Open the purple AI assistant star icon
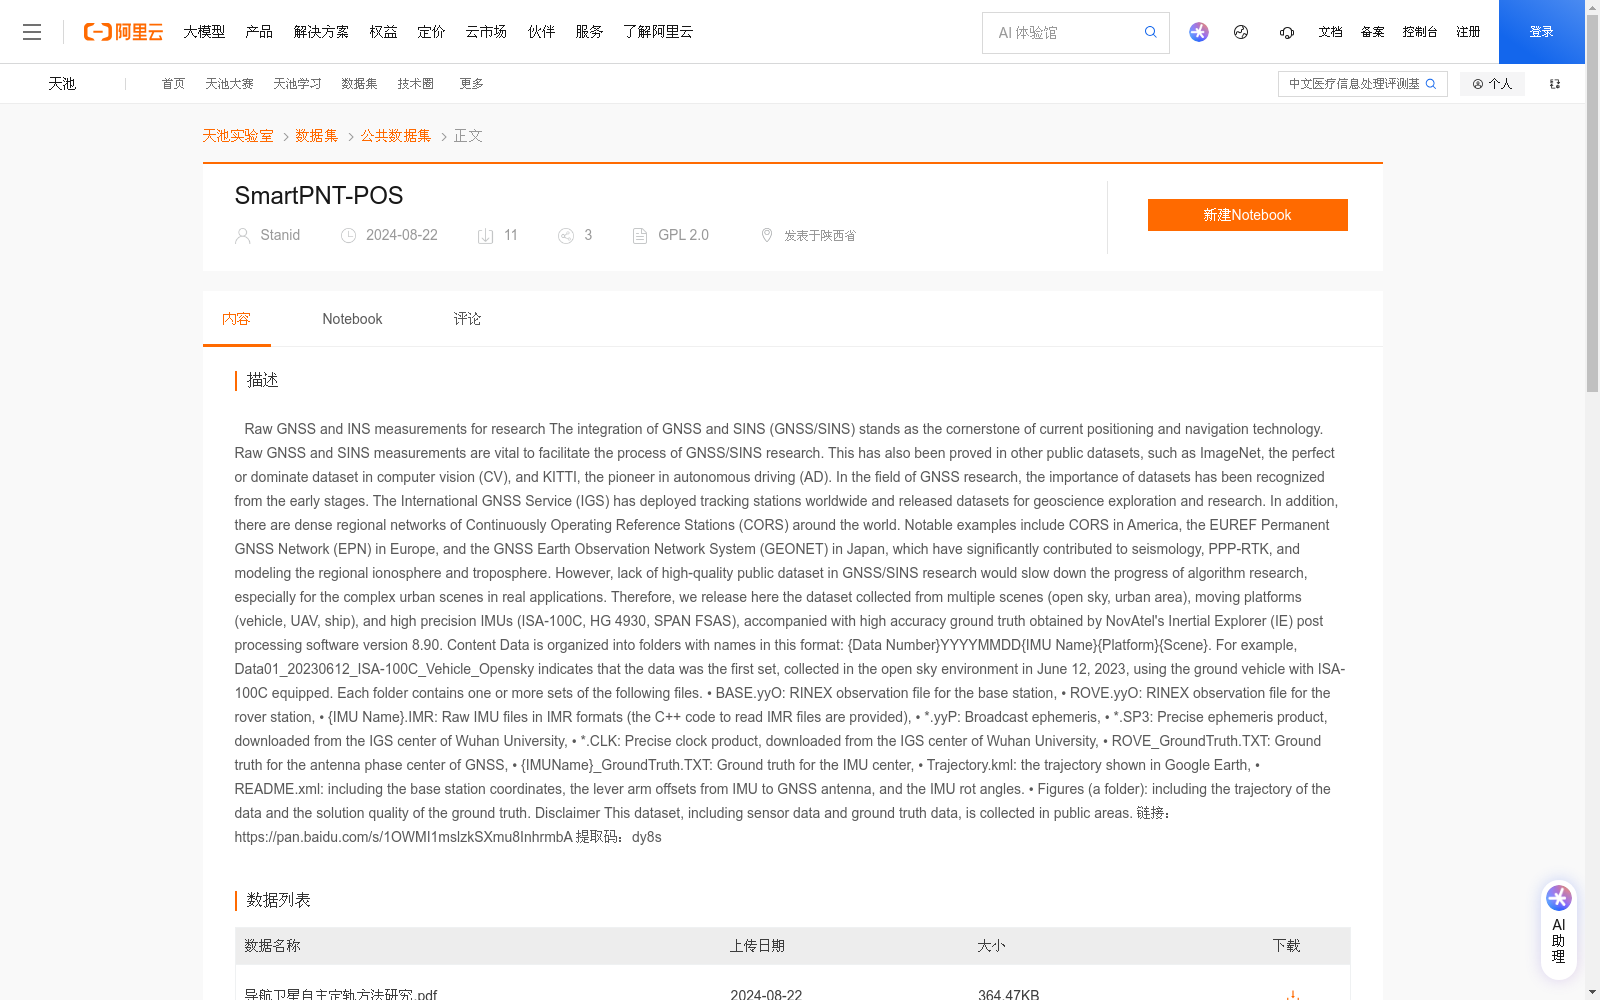This screenshot has height=1000, width=1600. pos(1199,32)
